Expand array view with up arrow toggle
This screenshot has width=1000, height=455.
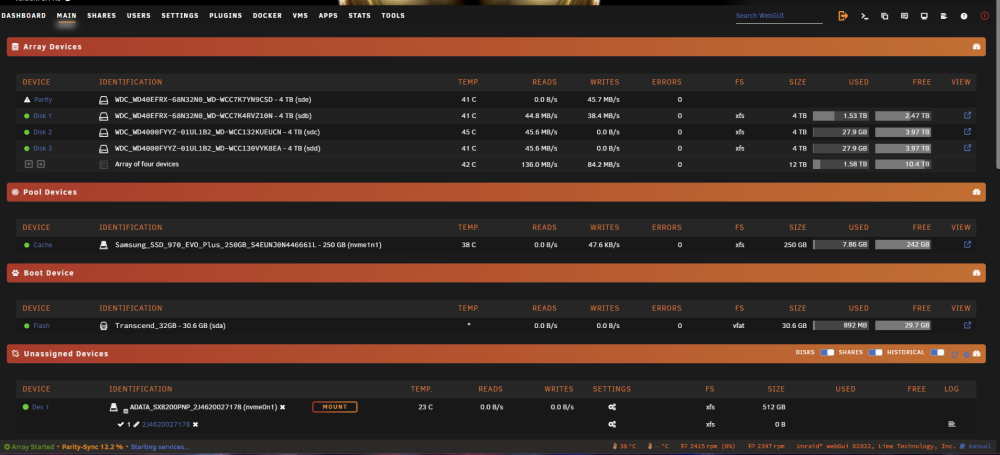[41, 164]
